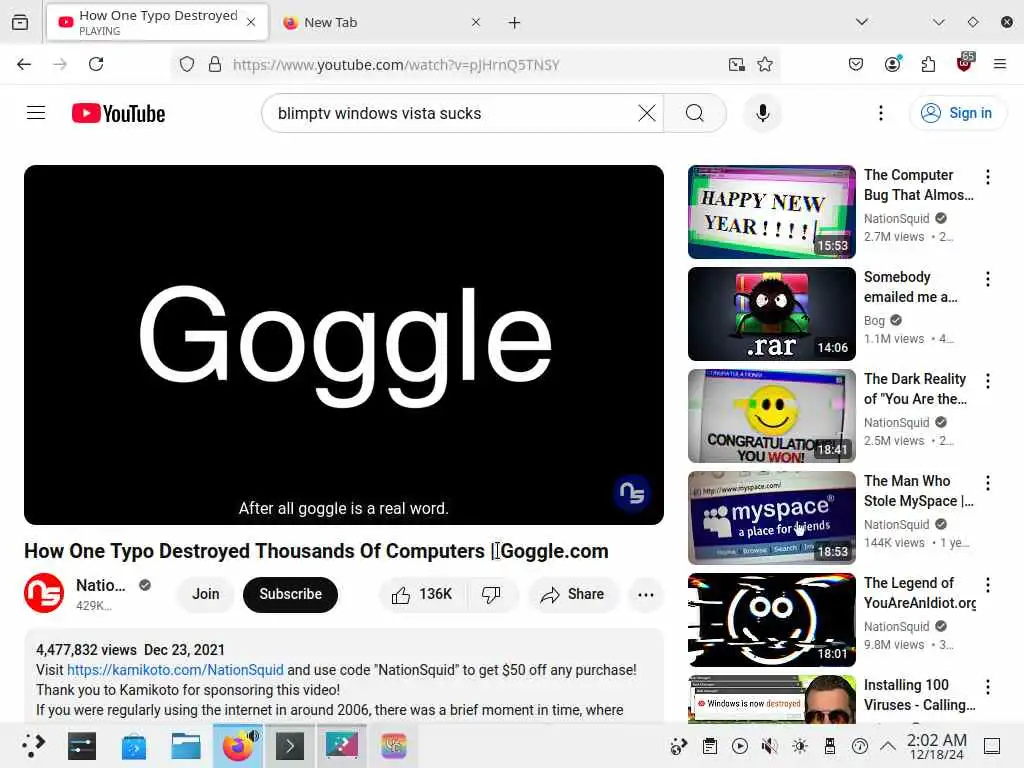Screen dimensions: 1024x768
Task: Open Firefox application hamburger menu
Action: pos(999,64)
